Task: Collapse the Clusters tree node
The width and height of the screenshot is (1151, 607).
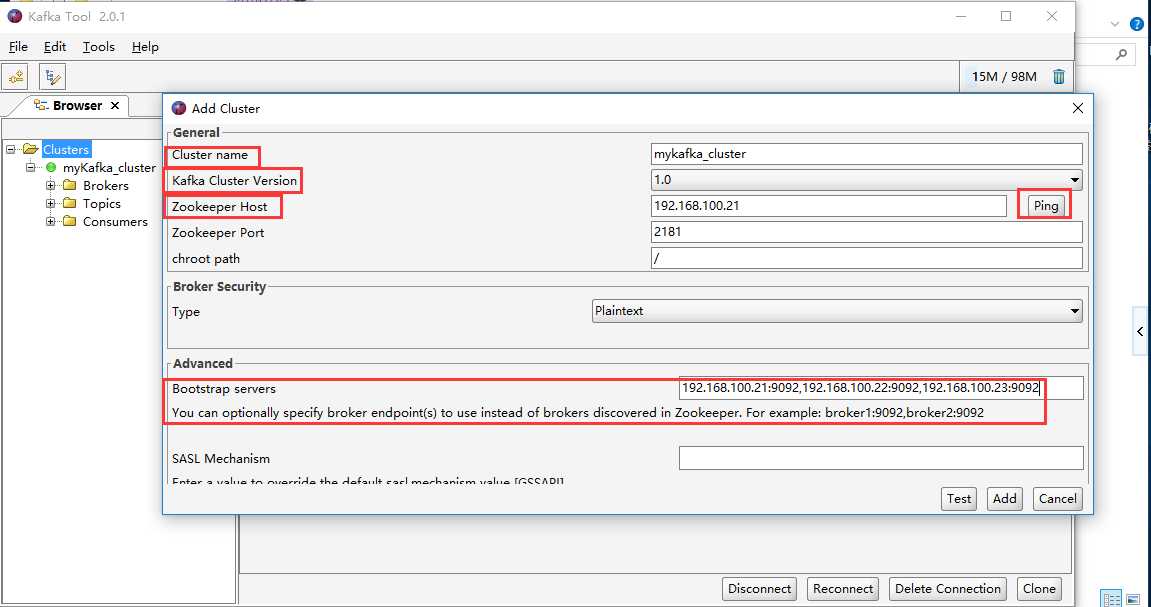Action: pyautogui.click(x=10, y=149)
